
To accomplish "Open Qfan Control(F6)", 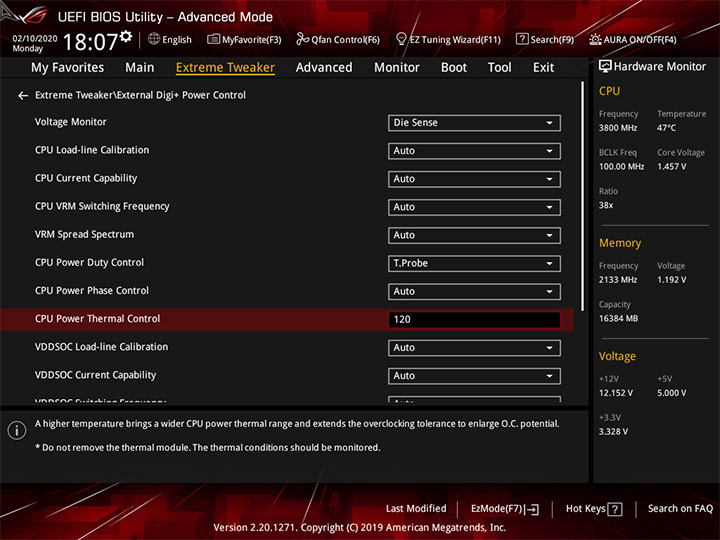I will tap(338, 39).
